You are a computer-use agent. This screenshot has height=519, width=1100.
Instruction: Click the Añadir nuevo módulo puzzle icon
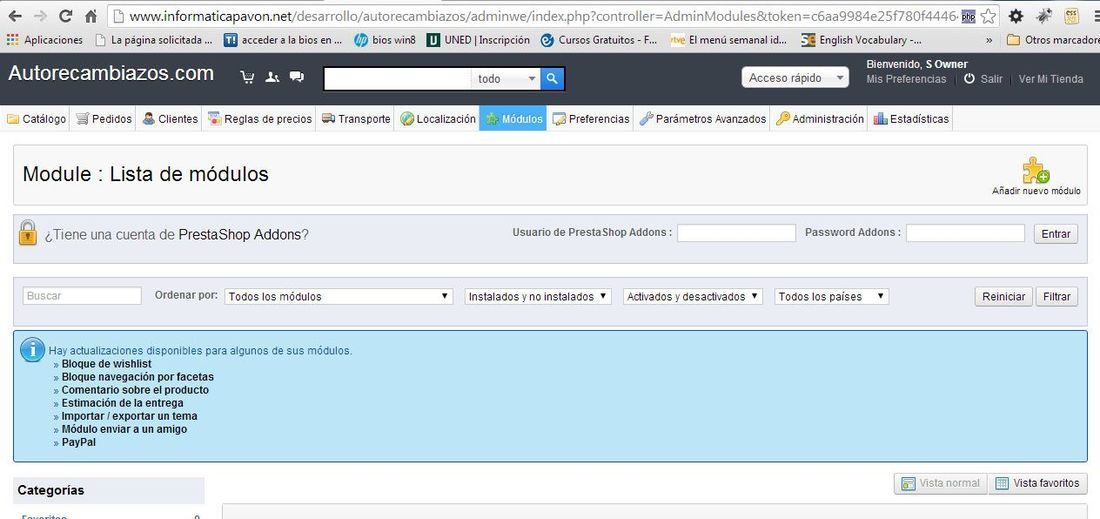coord(1035,170)
